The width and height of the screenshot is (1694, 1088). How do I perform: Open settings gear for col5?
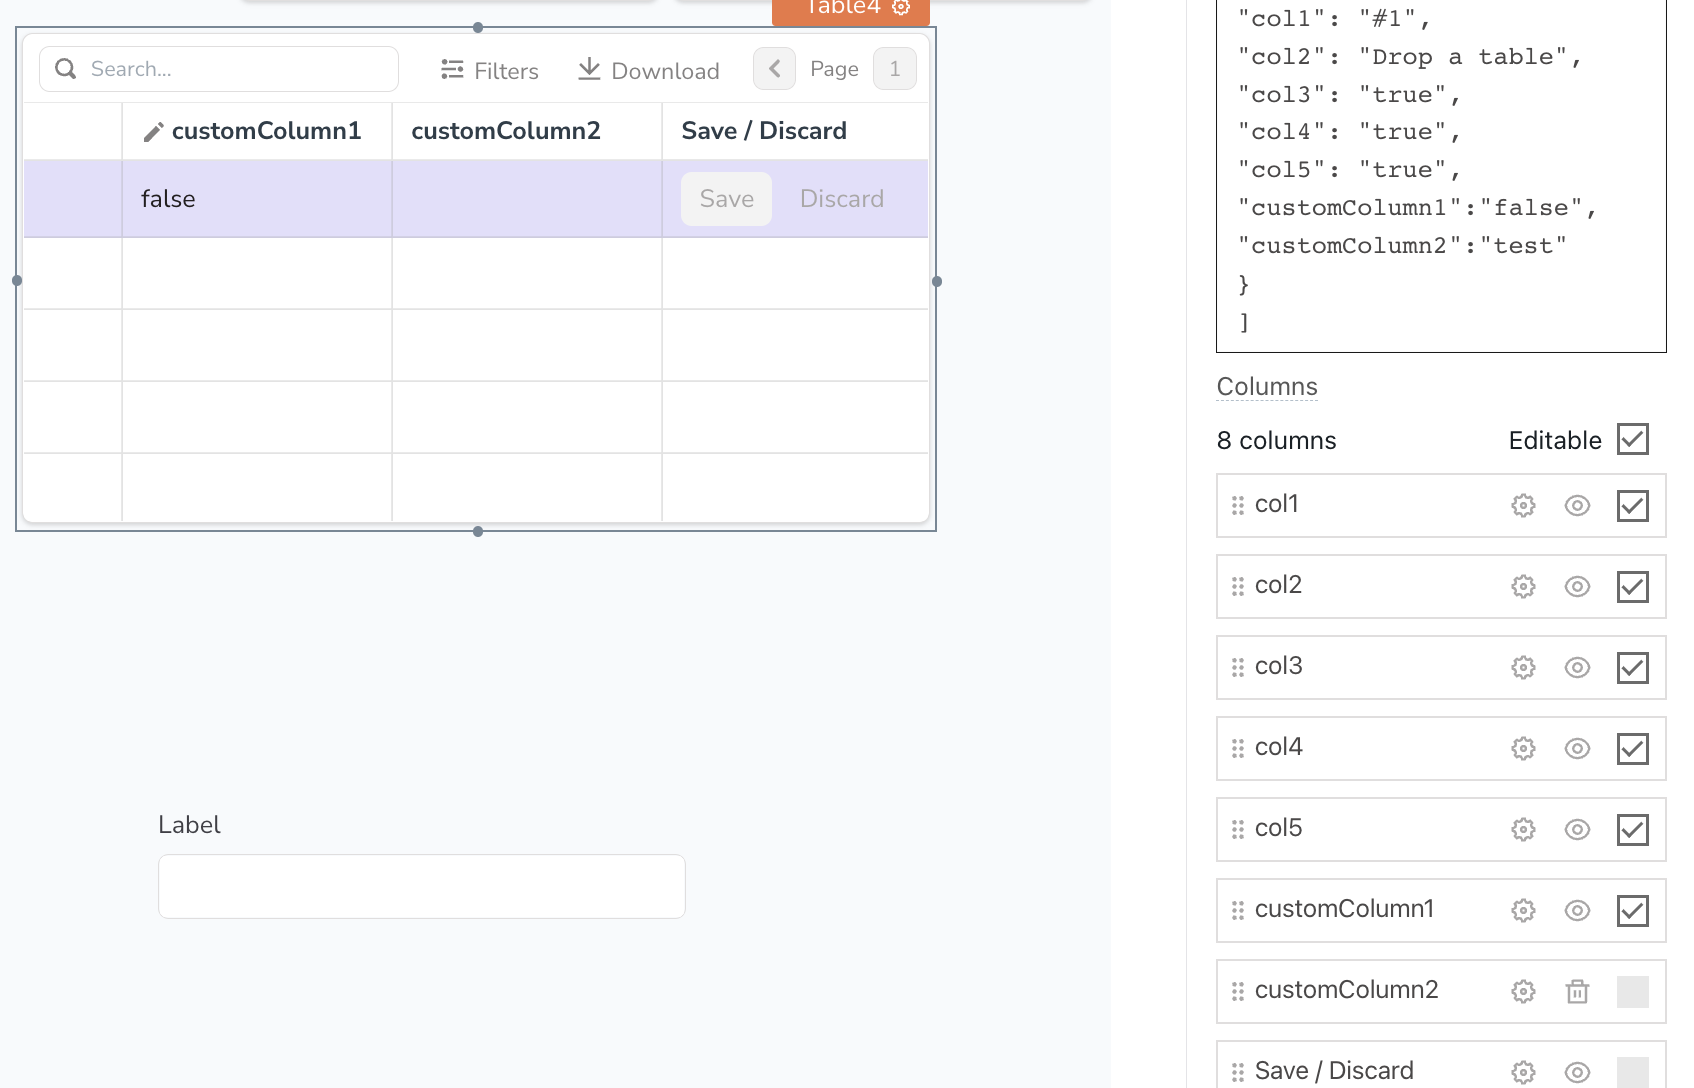(x=1523, y=830)
